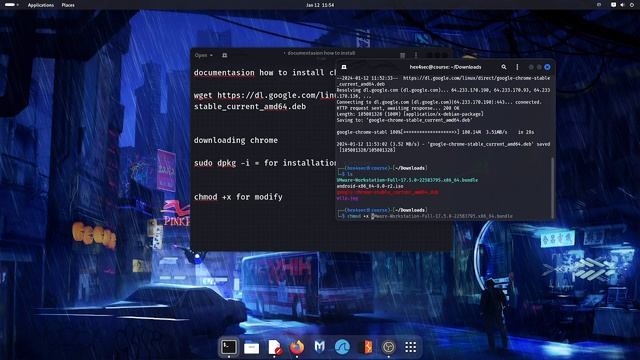This screenshot has width=640, height=360.
Task: Click the terminal scrollbar
Action: [553, 188]
